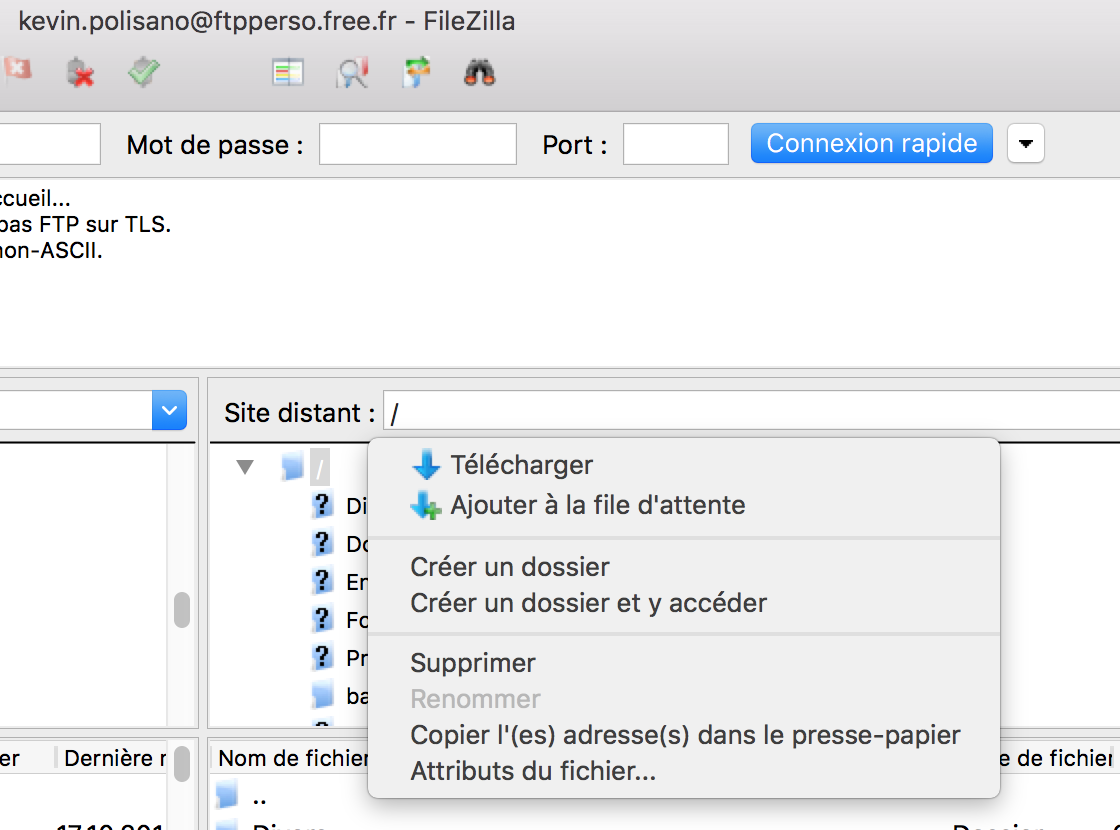
Task: Toggle synchronized browsing icon
Action: [416, 72]
